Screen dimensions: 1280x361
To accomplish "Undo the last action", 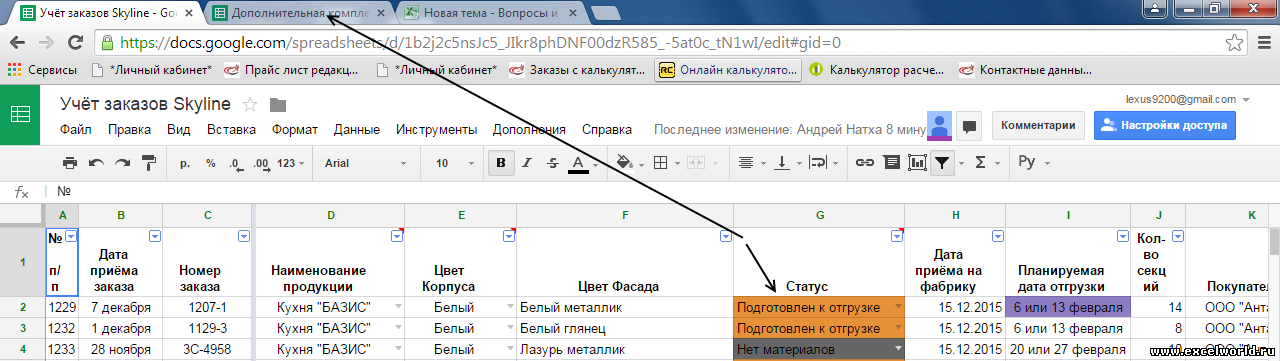I will 96,163.
